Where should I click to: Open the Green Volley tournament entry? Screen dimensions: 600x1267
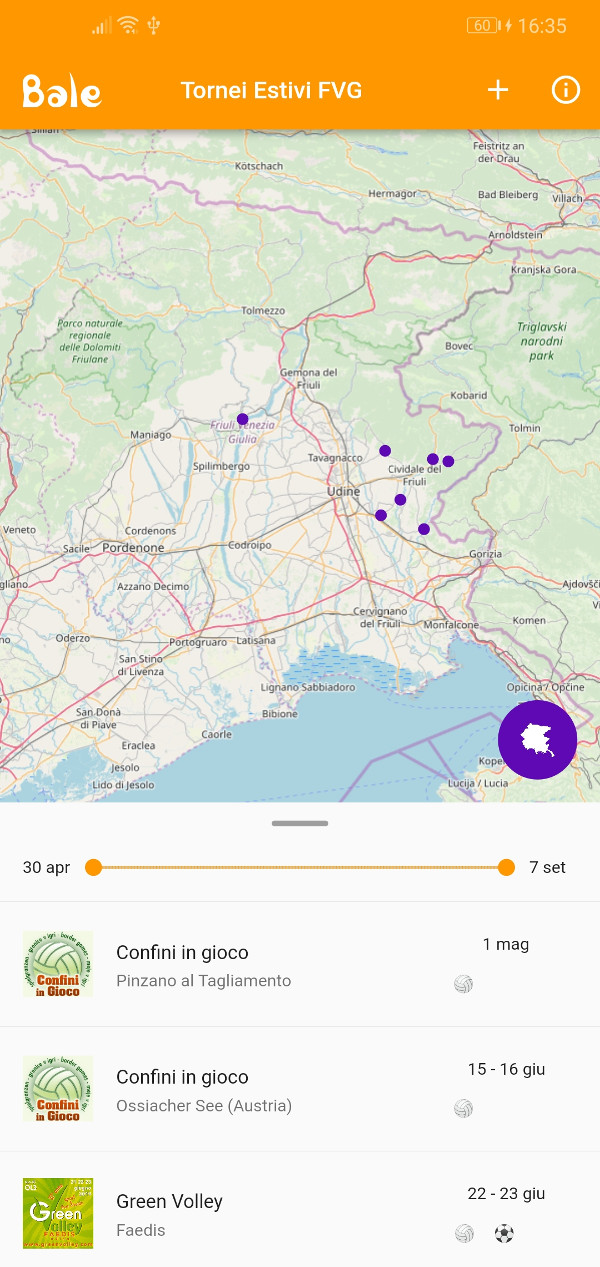(x=300, y=1213)
